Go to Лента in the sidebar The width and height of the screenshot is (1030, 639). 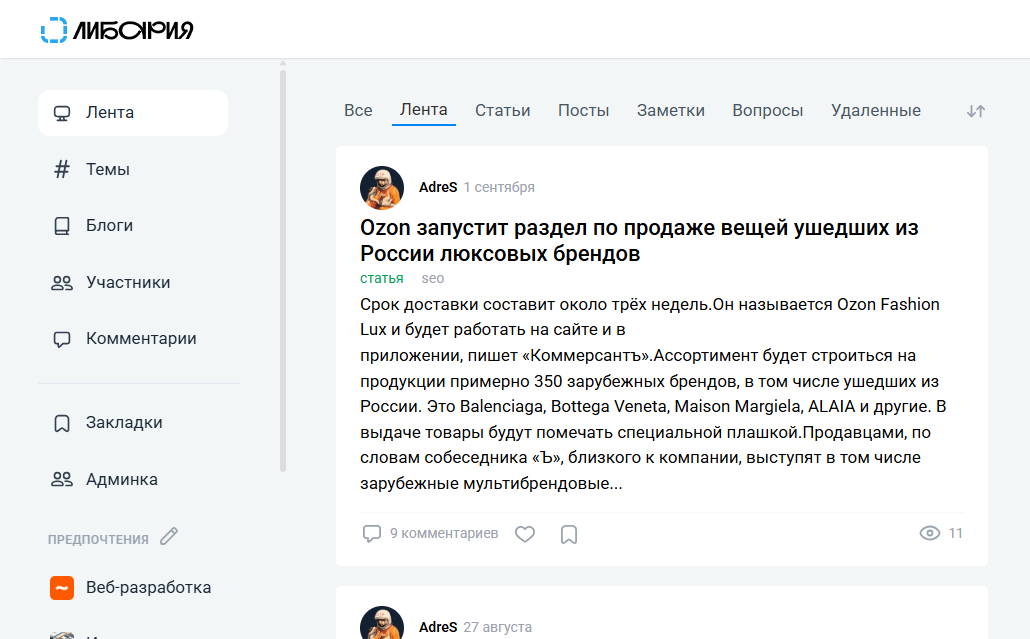(x=133, y=113)
